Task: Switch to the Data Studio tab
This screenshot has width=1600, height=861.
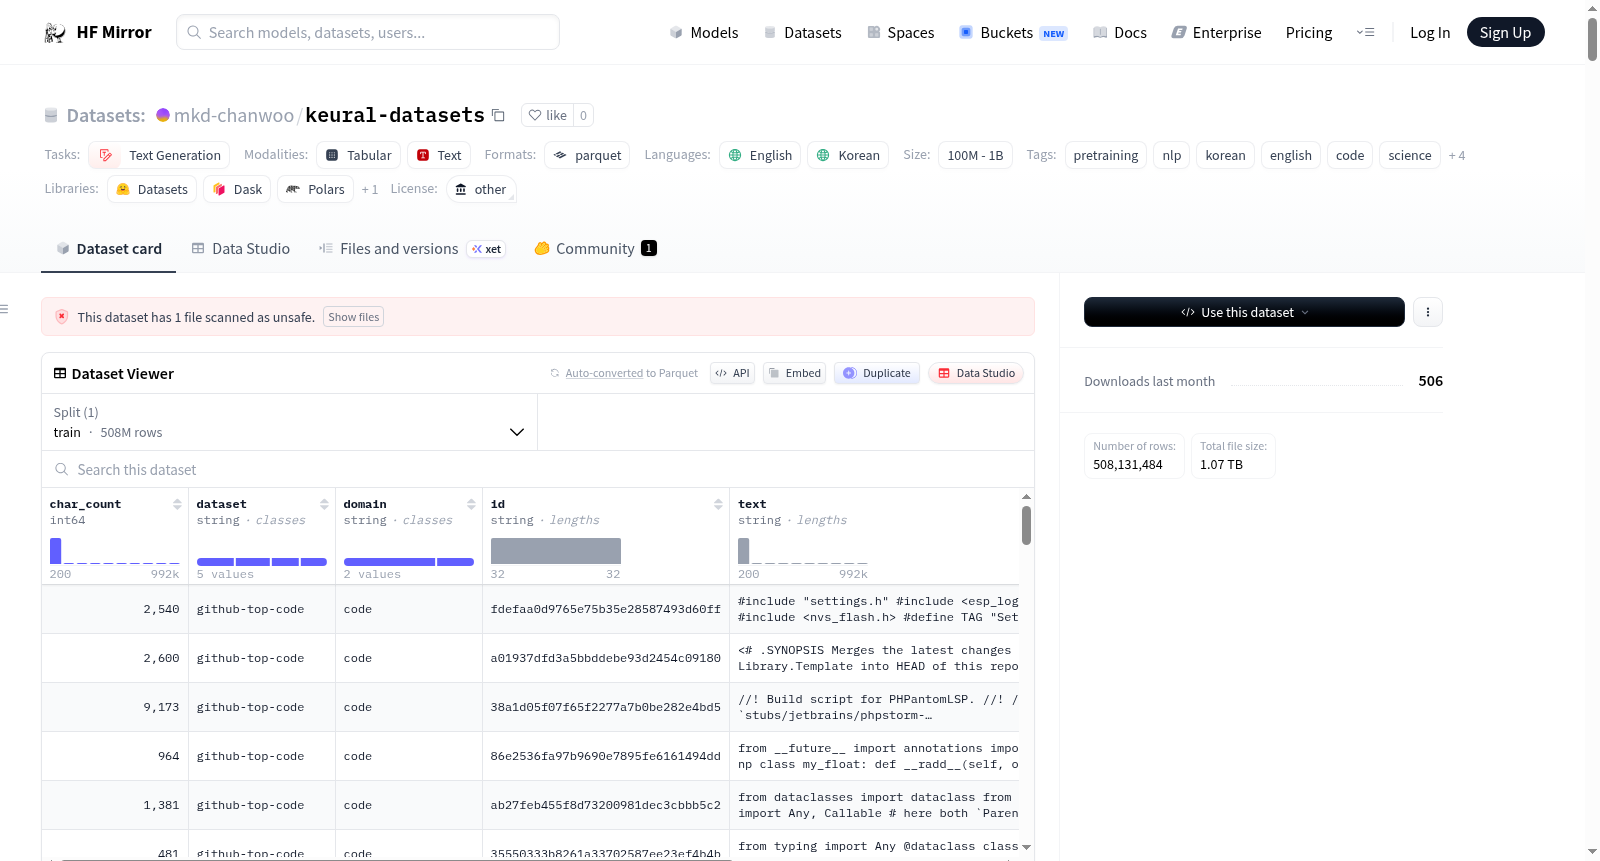Action: [241, 248]
